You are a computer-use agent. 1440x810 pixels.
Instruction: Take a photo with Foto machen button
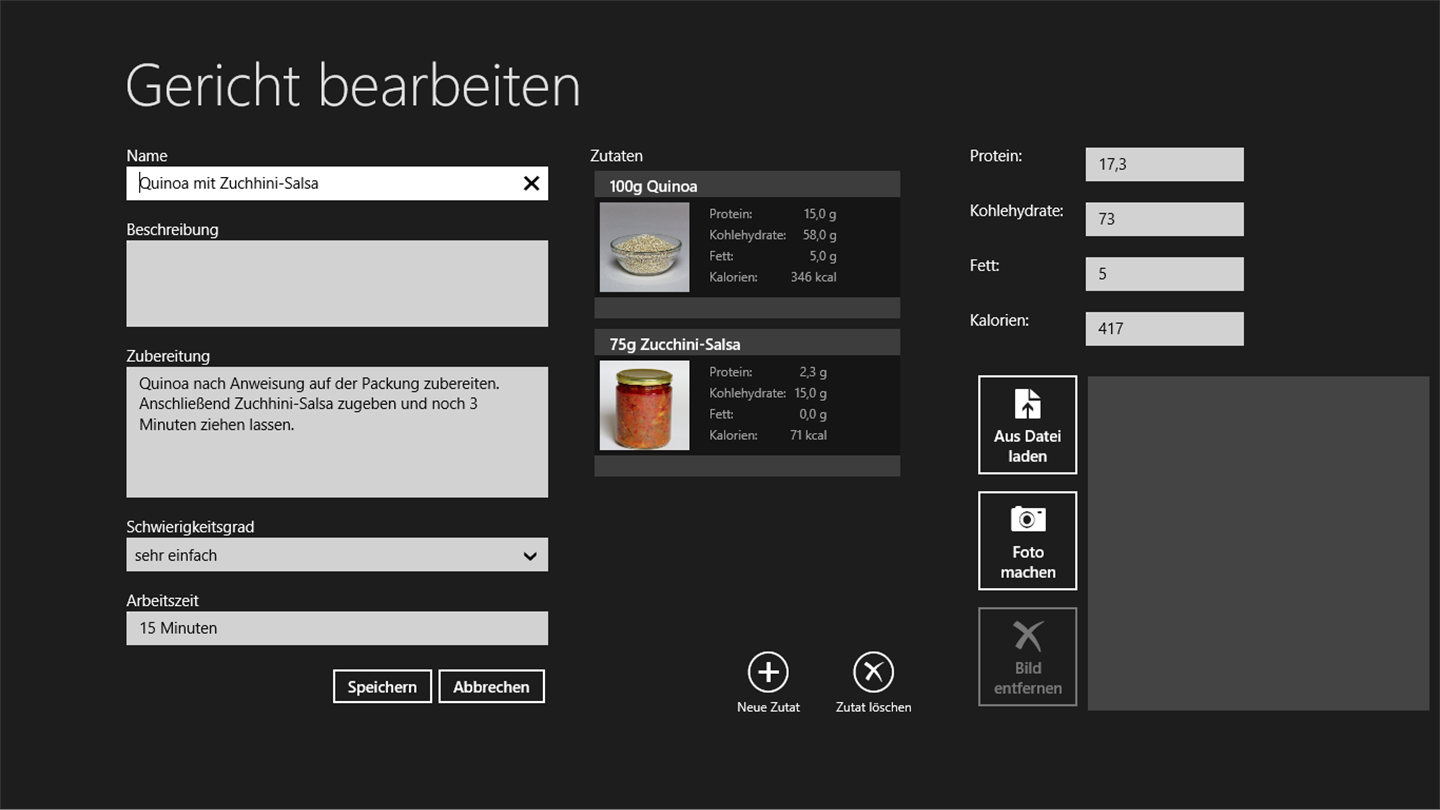[x=1027, y=541]
